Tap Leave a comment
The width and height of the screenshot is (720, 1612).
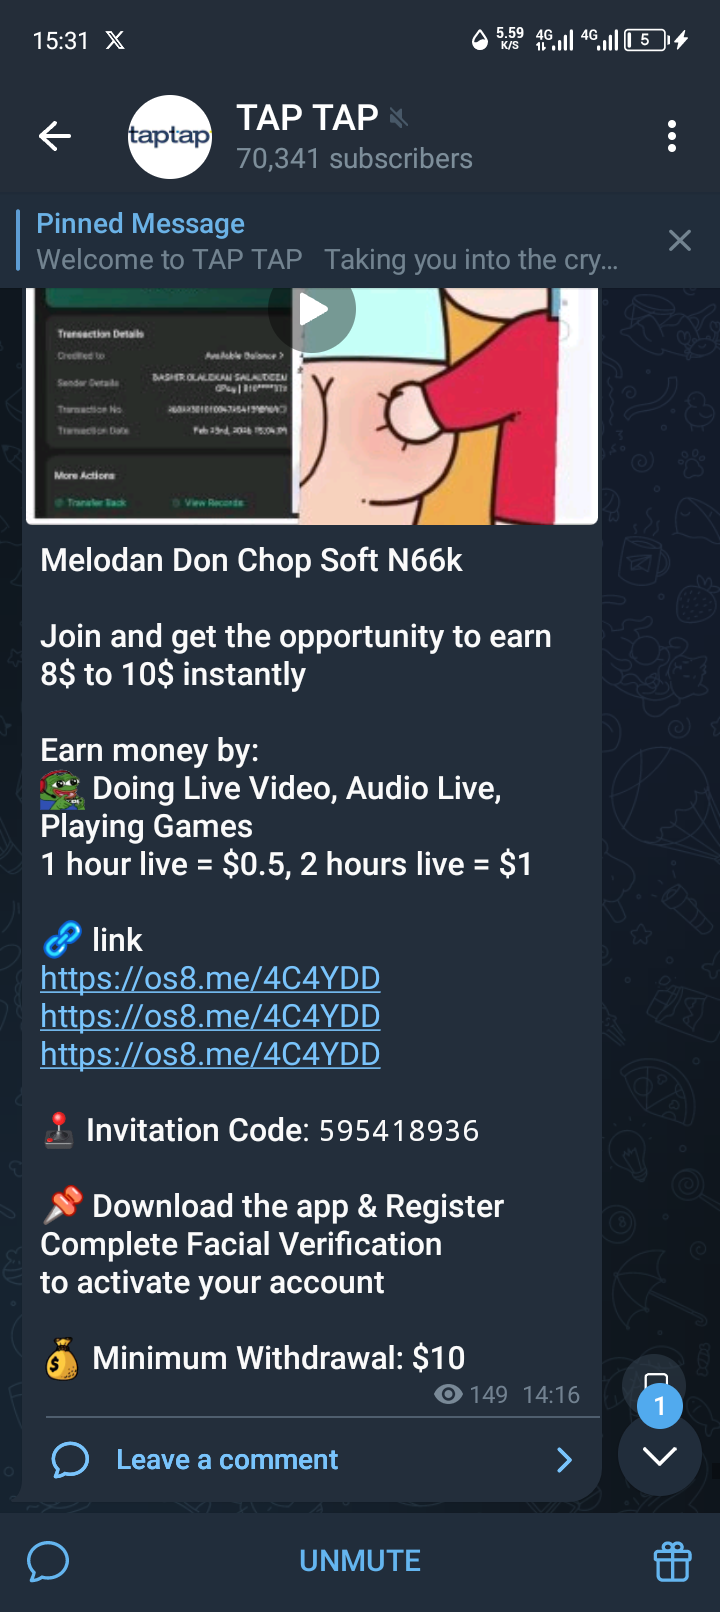pyautogui.click(x=227, y=1460)
